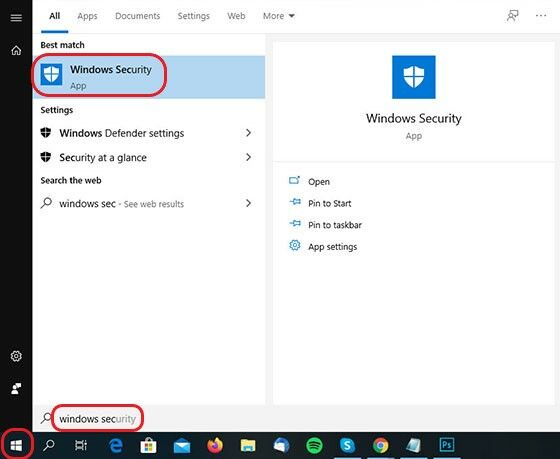
Task: Switch to the Documents tab
Action: (138, 16)
